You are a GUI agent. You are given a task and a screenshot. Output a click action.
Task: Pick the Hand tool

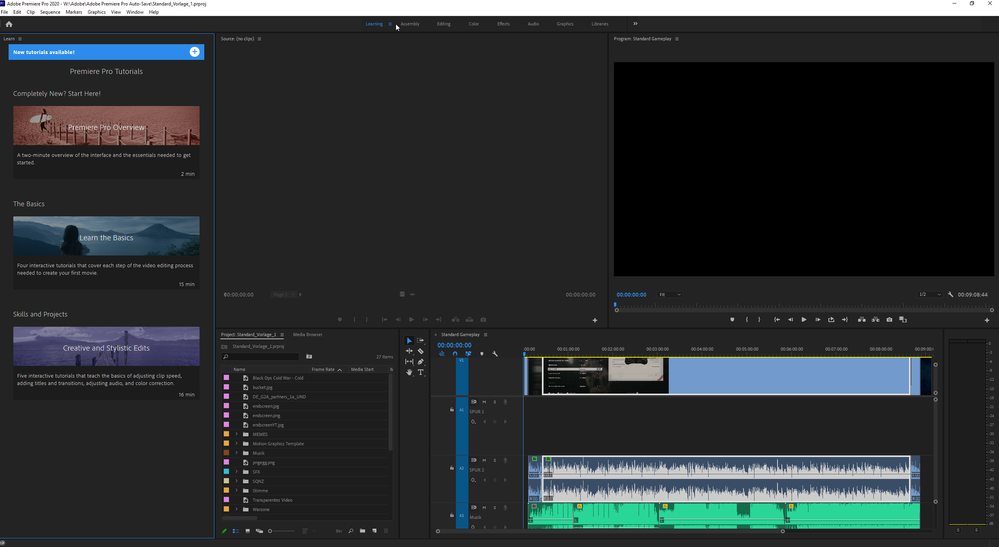(x=409, y=372)
